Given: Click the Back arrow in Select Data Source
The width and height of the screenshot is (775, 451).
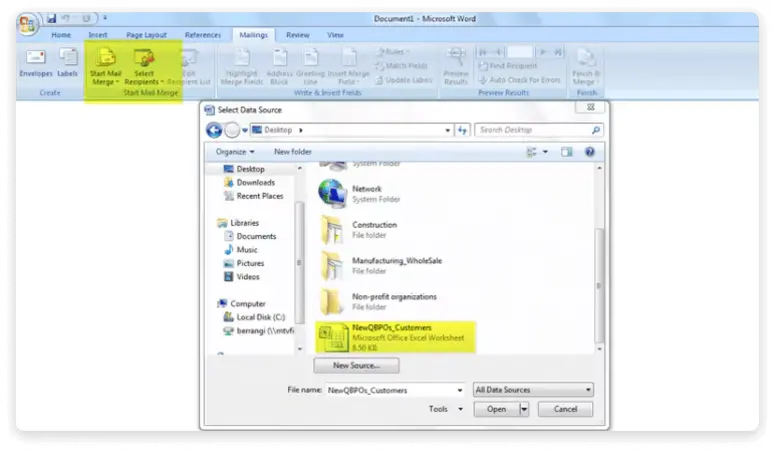Looking at the screenshot, I should [214, 130].
